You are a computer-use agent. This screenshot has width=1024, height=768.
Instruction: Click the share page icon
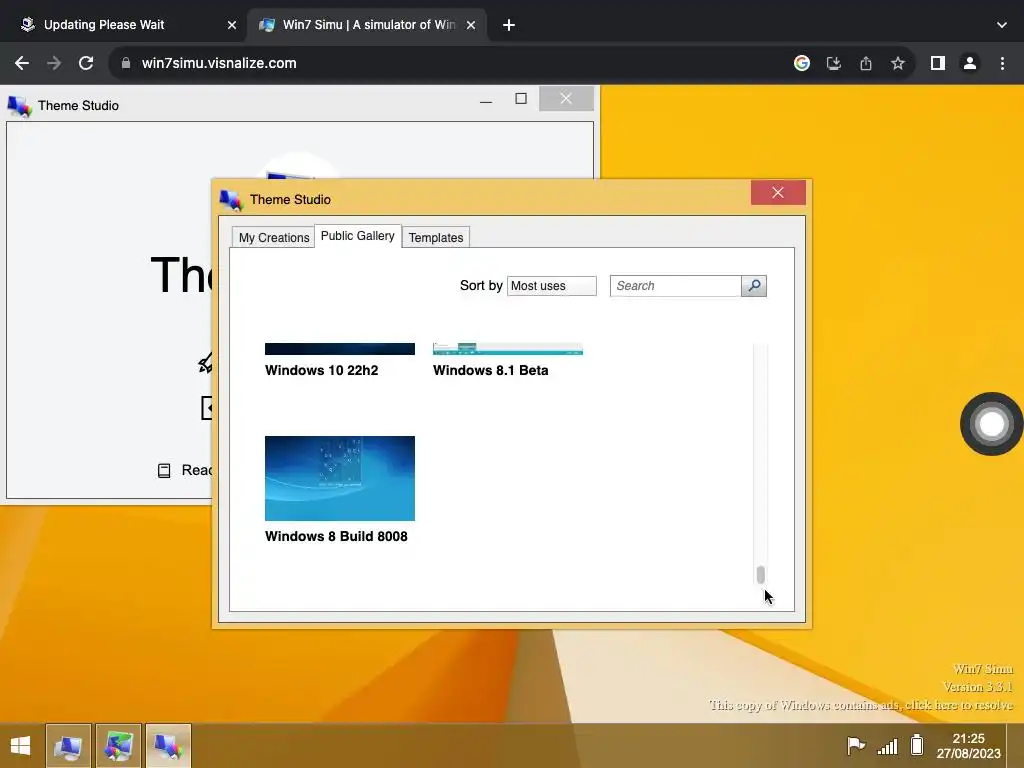[866, 63]
